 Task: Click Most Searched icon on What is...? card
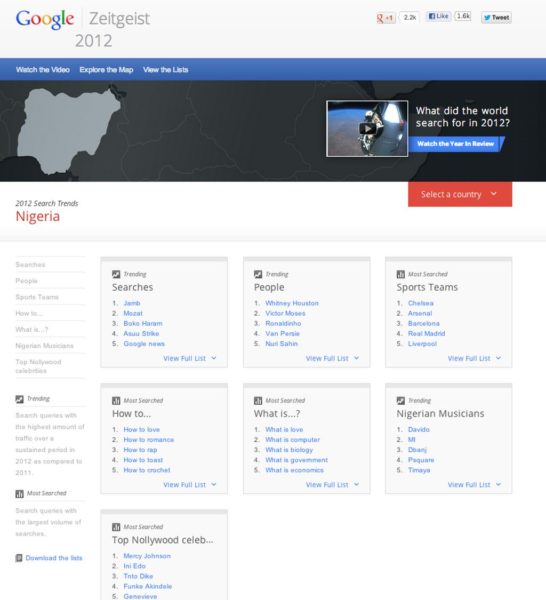pyautogui.click(x=258, y=400)
